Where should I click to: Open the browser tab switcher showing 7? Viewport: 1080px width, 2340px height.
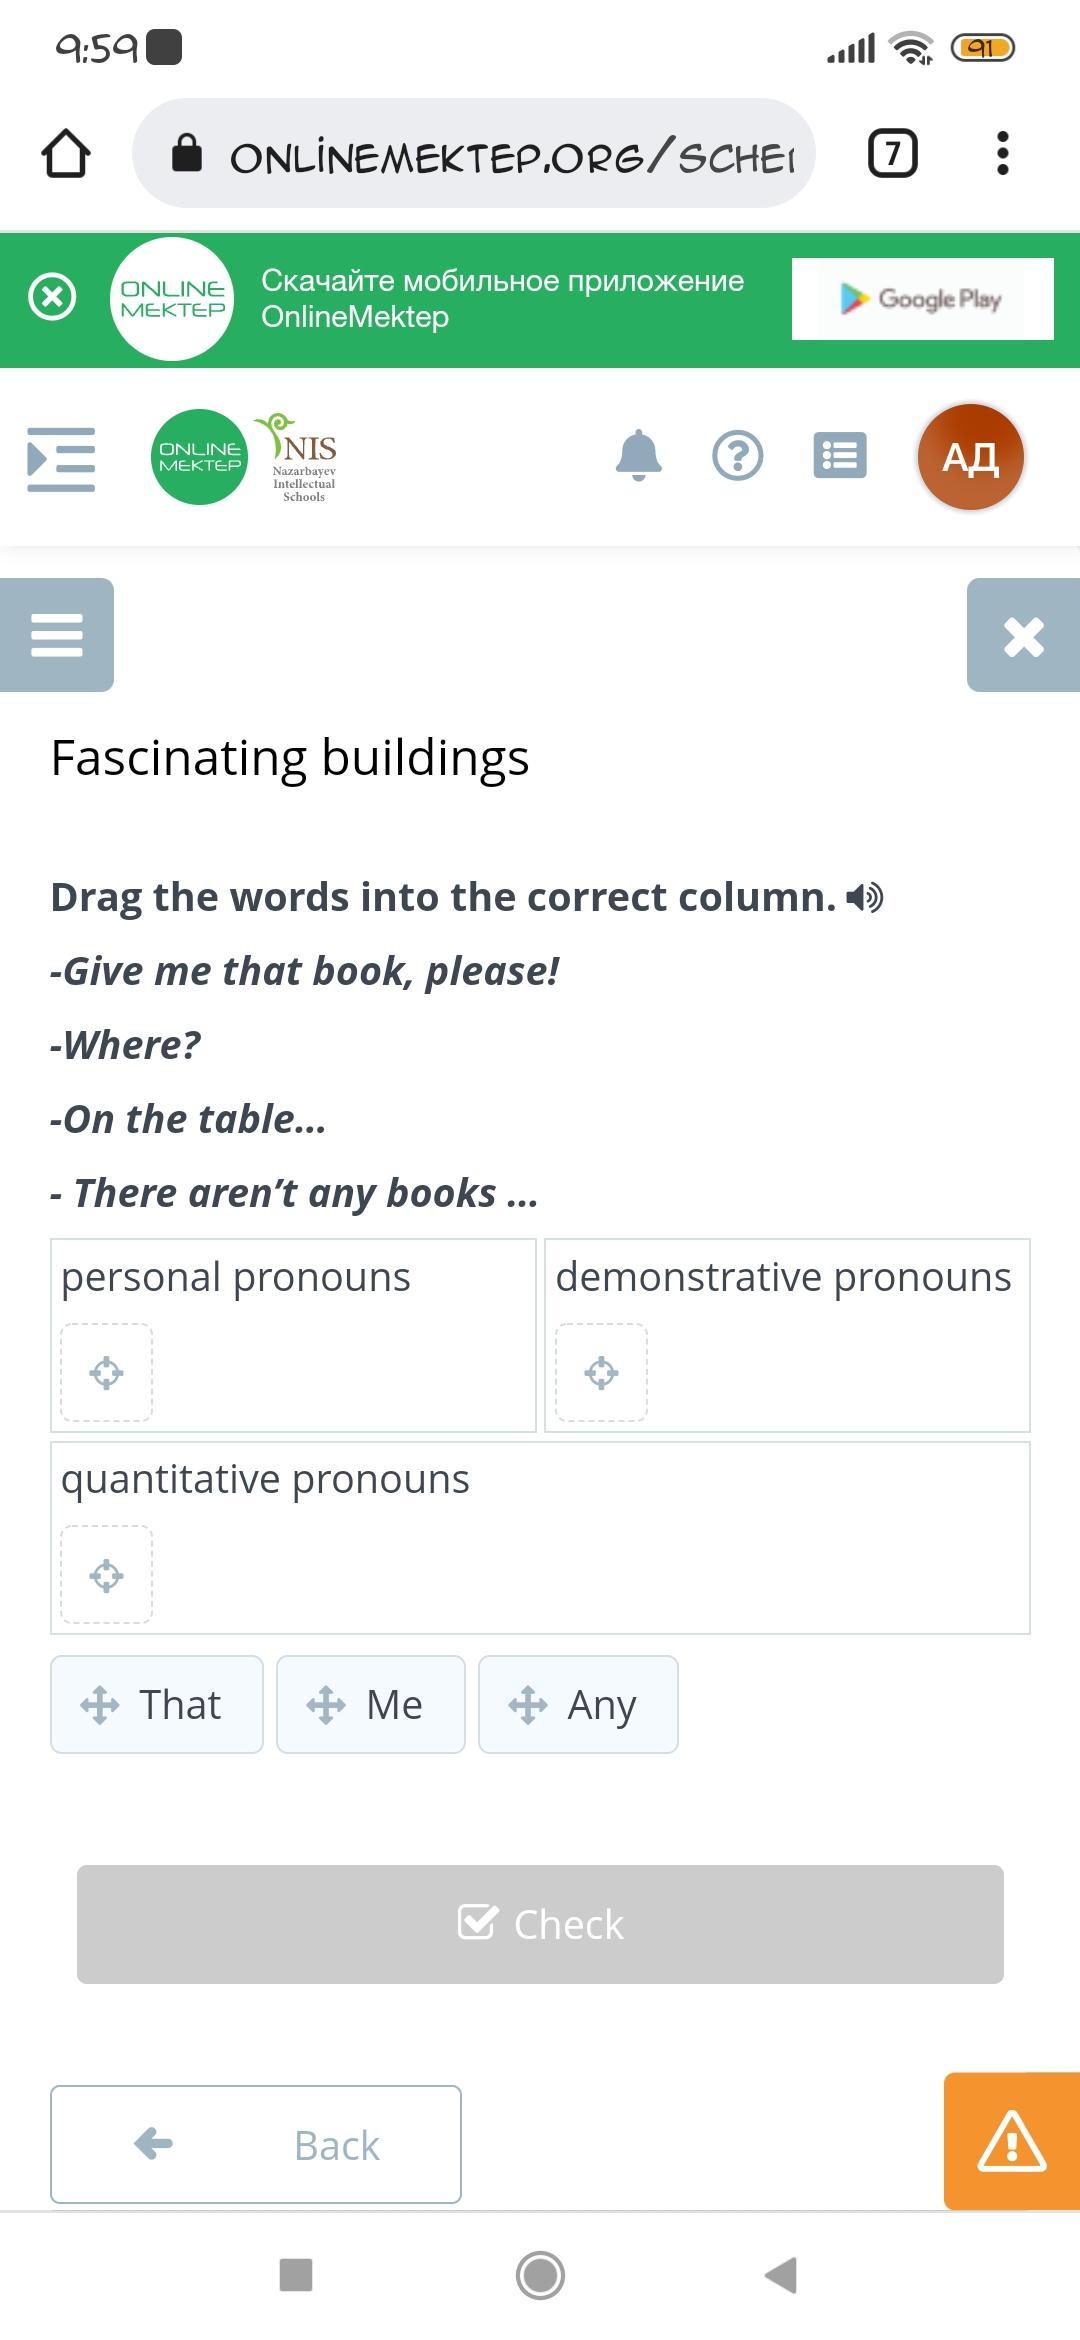892,154
